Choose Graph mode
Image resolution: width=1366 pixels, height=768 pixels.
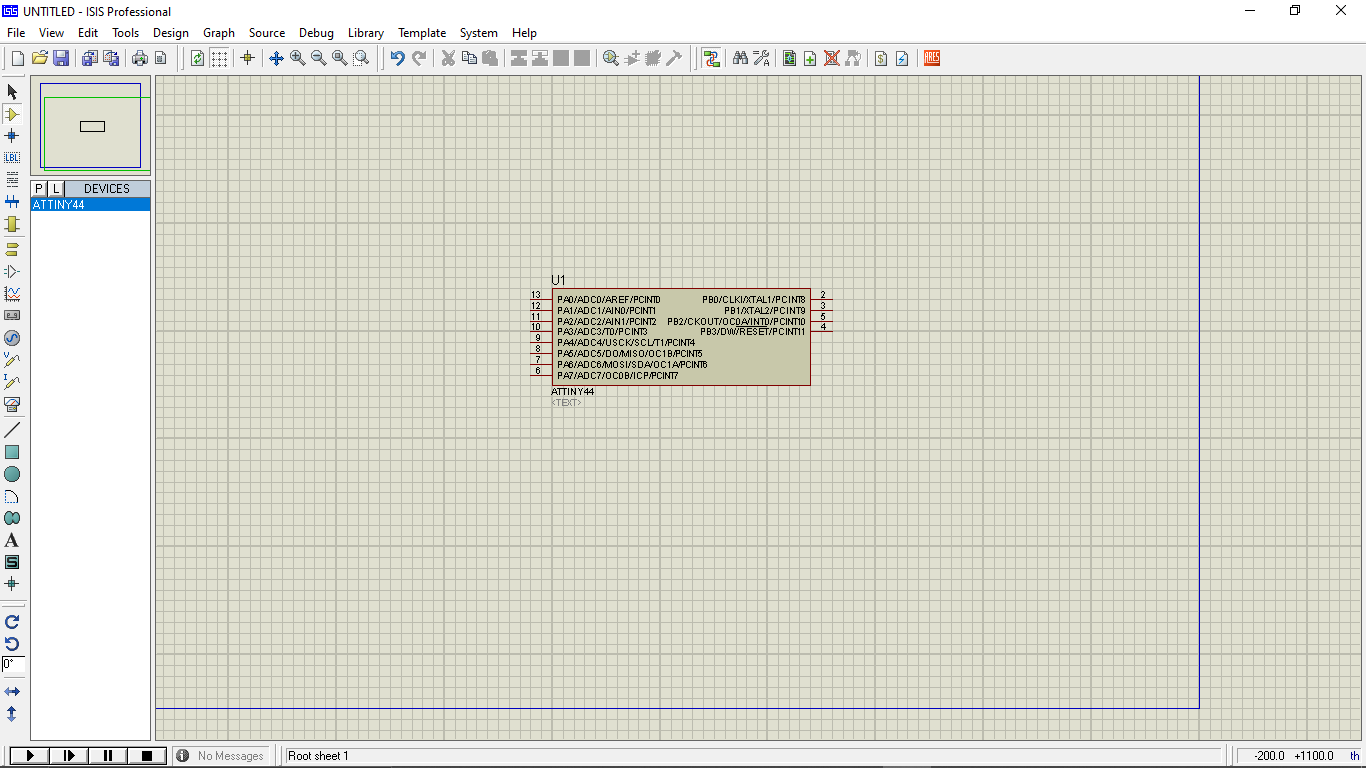pos(12,293)
